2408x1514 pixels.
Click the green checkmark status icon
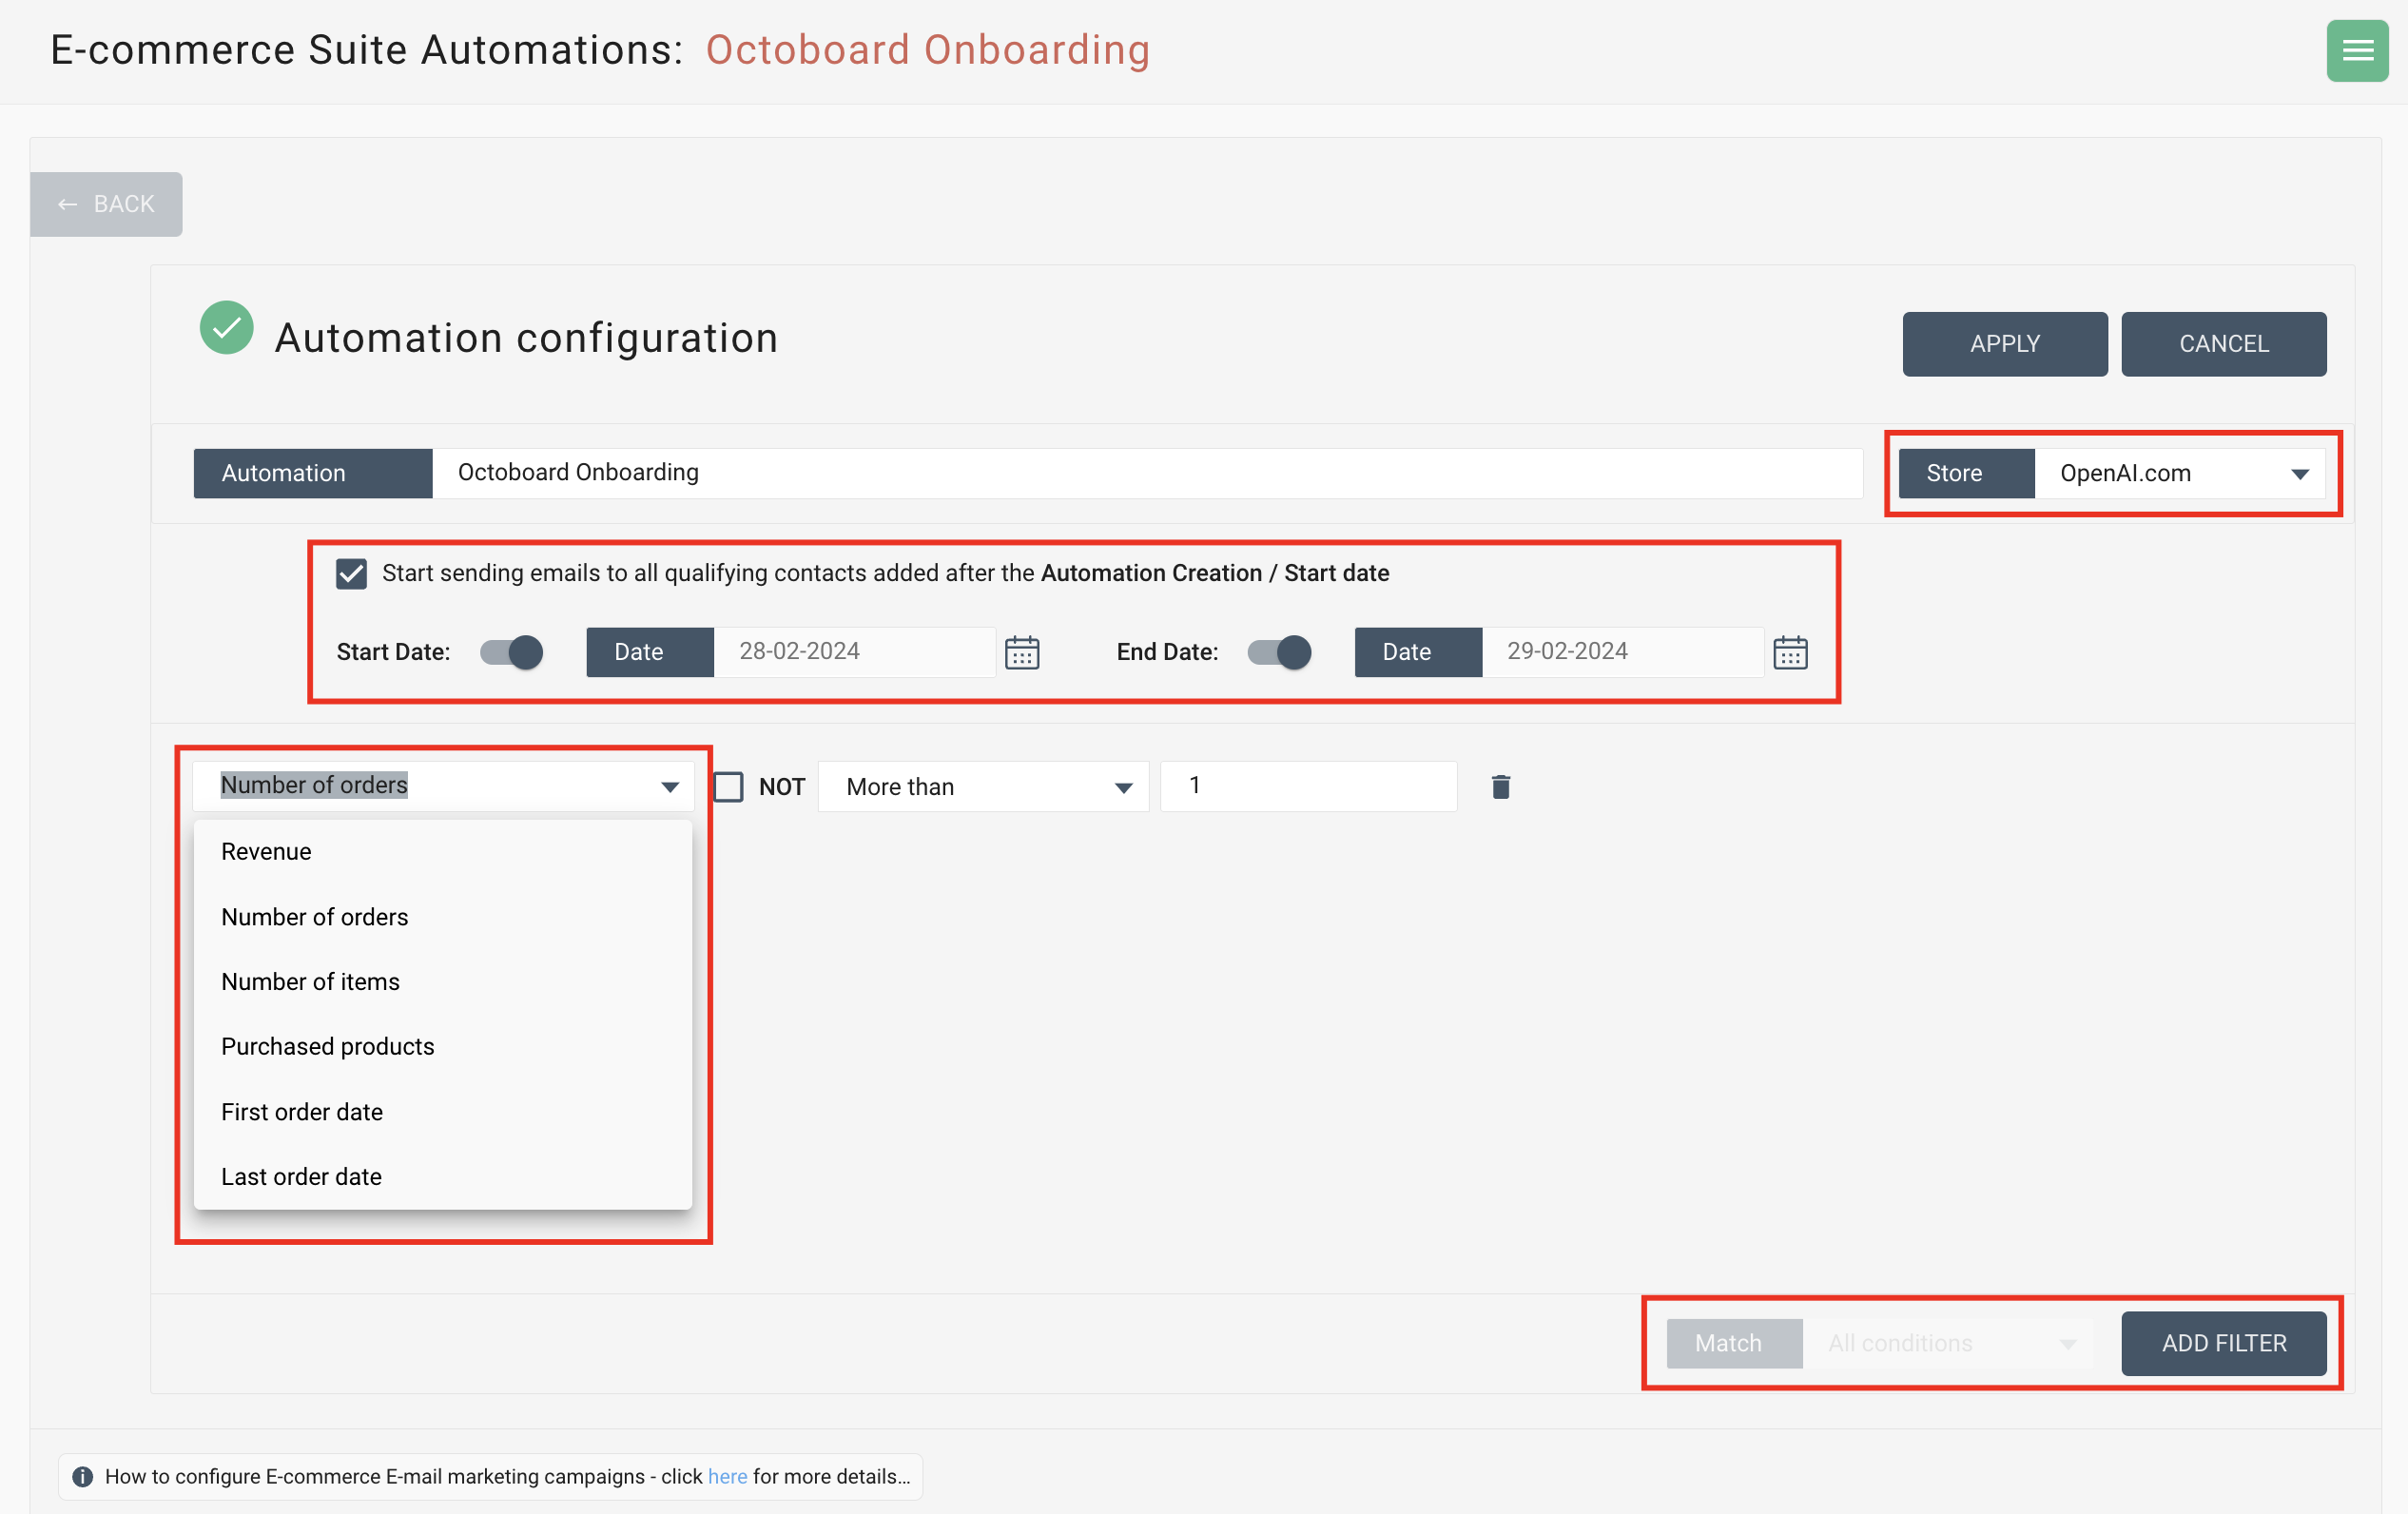[x=226, y=327]
